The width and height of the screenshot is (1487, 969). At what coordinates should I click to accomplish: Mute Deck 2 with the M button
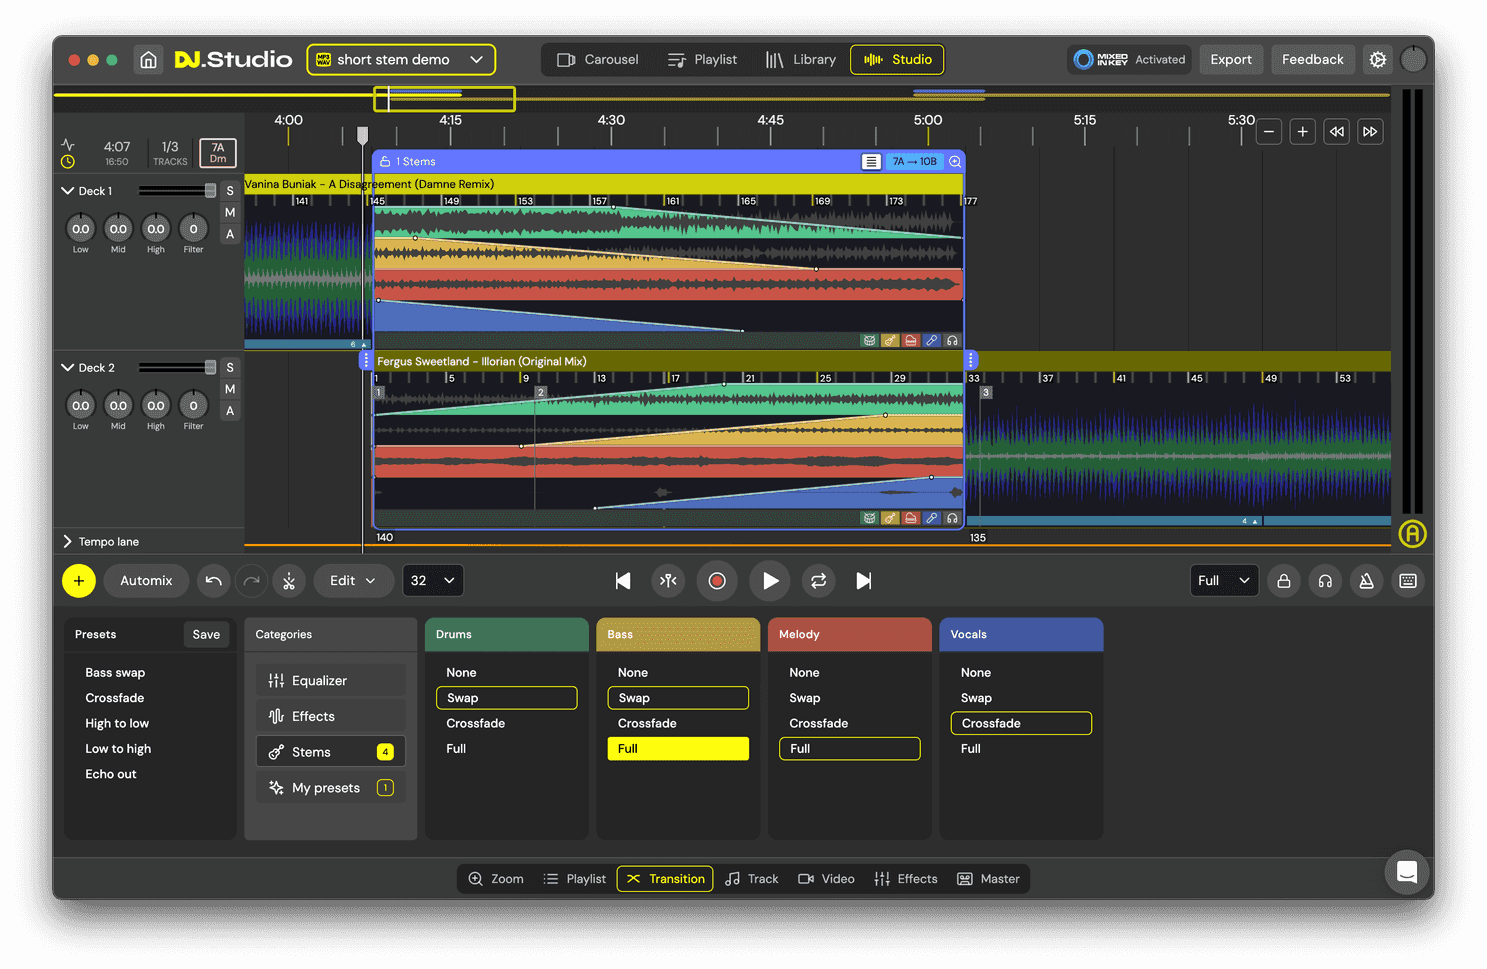tap(230, 389)
